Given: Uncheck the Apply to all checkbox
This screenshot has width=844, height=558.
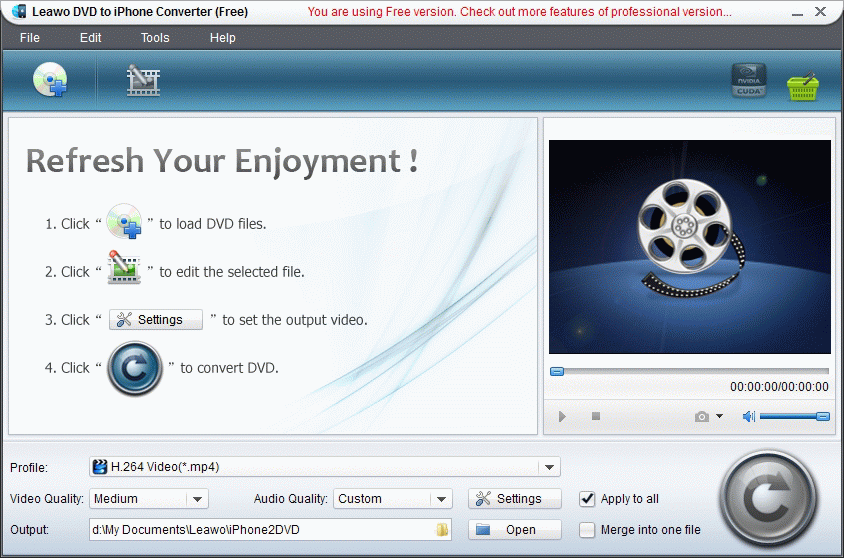Looking at the screenshot, I should pyautogui.click(x=587, y=499).
